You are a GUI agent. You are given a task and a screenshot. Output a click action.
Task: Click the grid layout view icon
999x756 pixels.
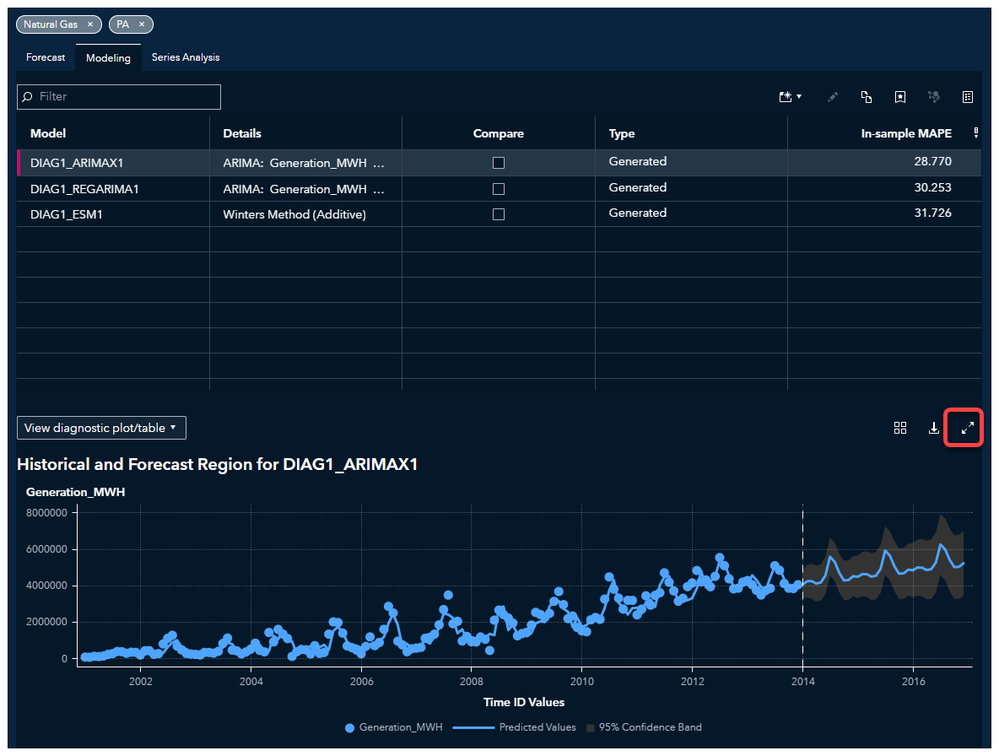coord(900,428)
